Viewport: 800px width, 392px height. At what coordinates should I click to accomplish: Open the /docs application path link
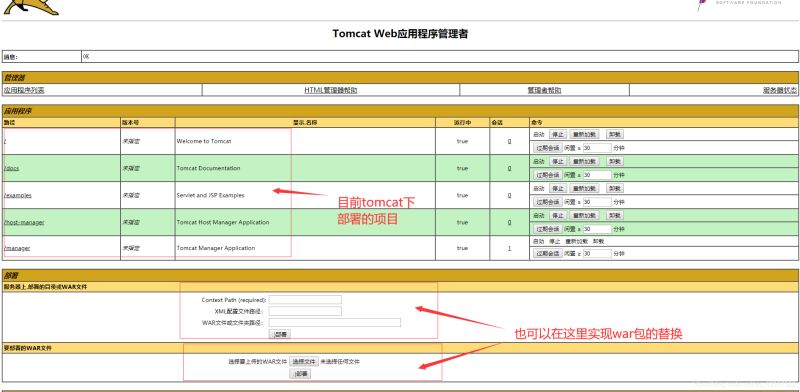pyautogui.click(x=11, y=168)
